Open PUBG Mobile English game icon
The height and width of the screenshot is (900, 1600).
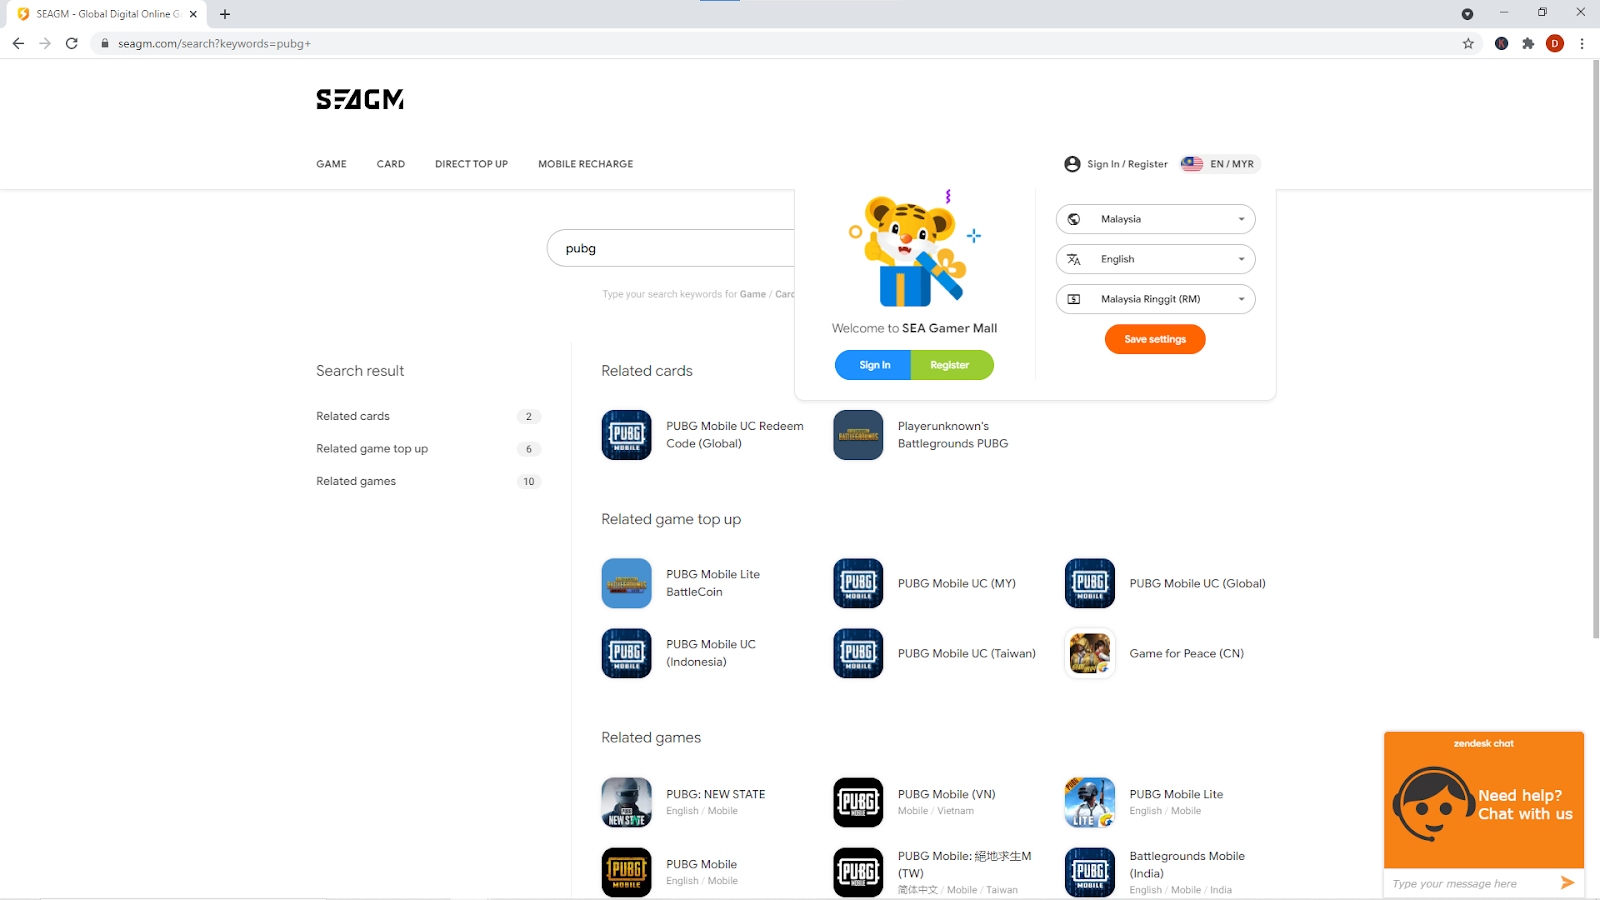coord(627,872)
